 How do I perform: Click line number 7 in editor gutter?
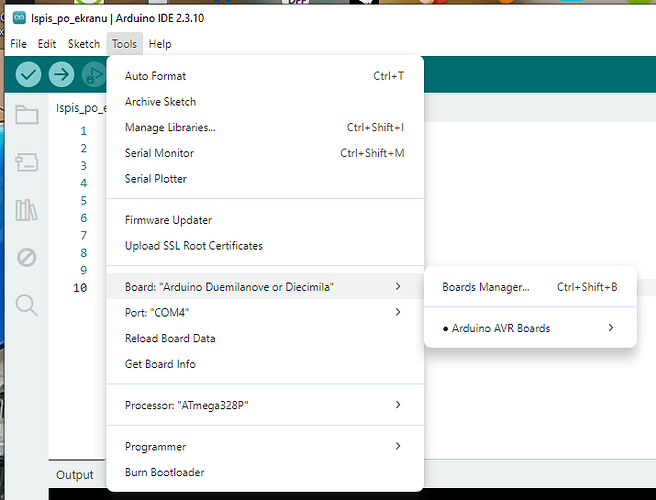tap(84, 236)
